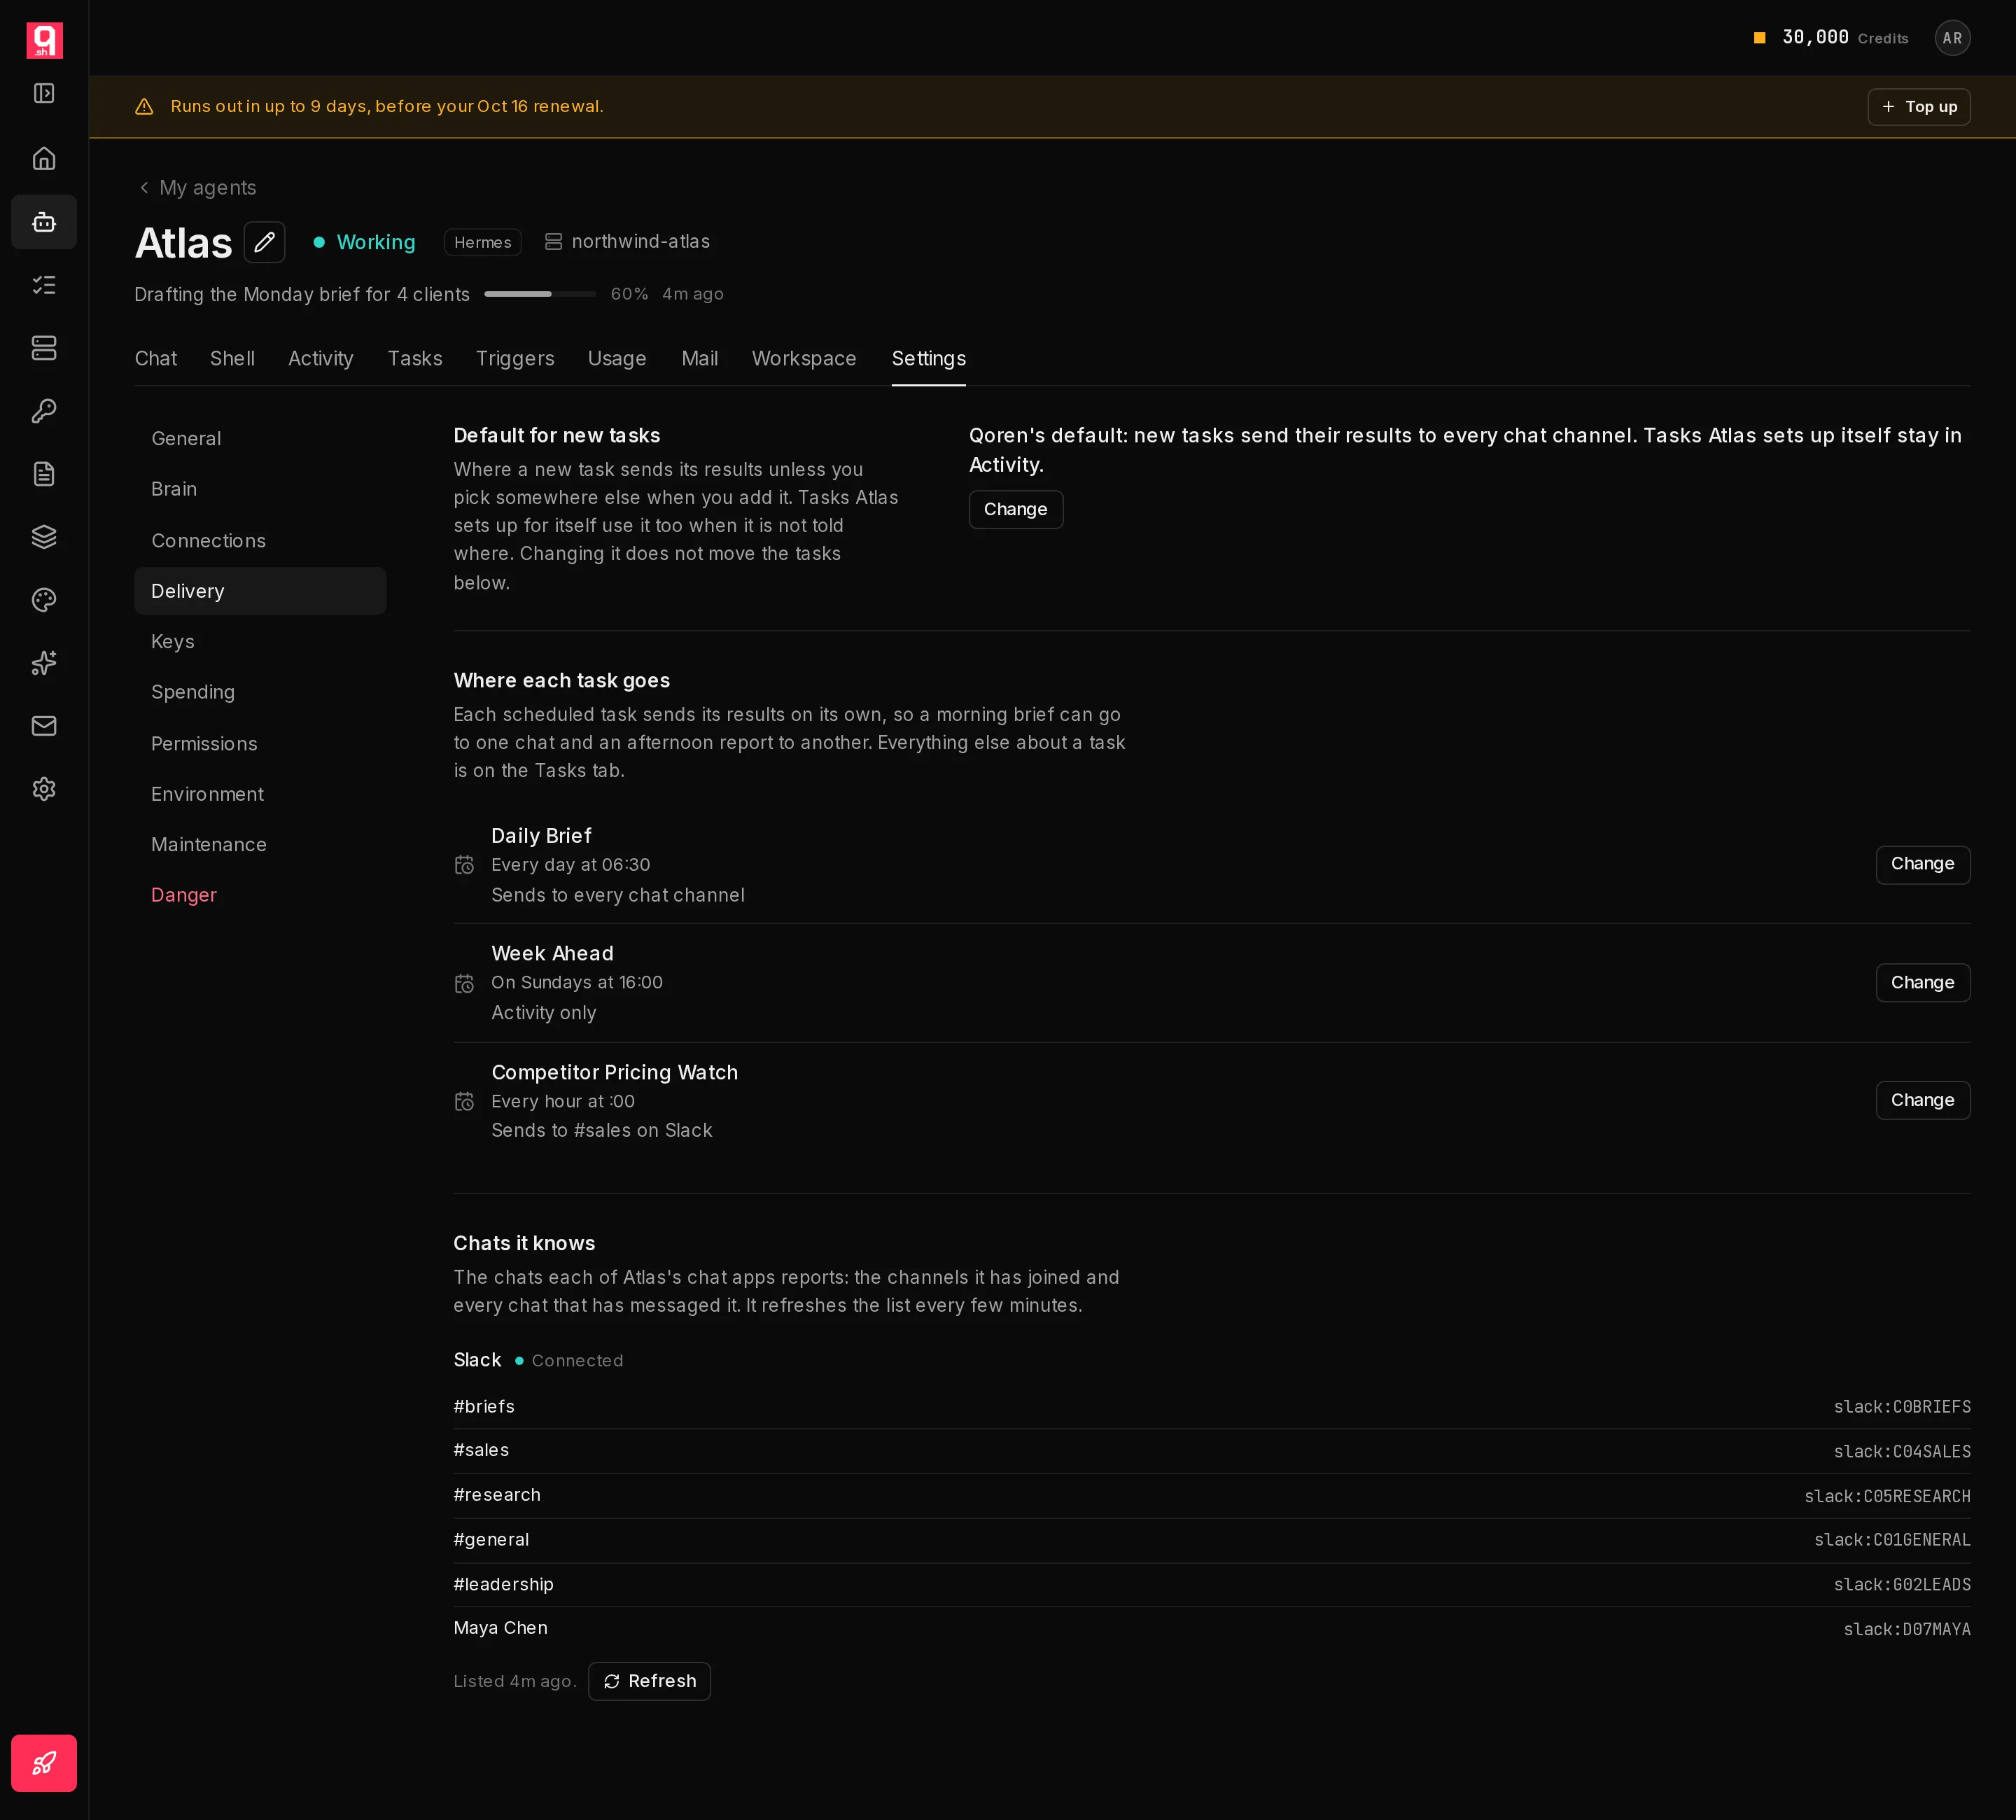Open the document icon in sidebar
Image resolution: width=2016 pixels, height=1820 pixels.
44,474
